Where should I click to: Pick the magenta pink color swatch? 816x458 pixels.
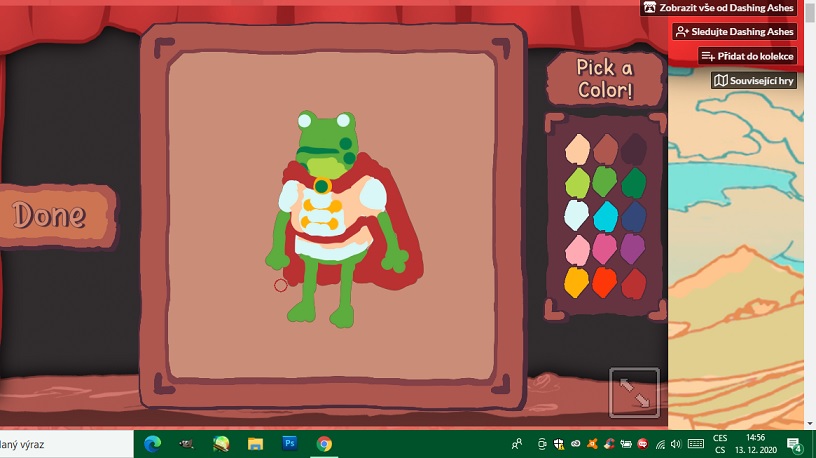(605, 249)
